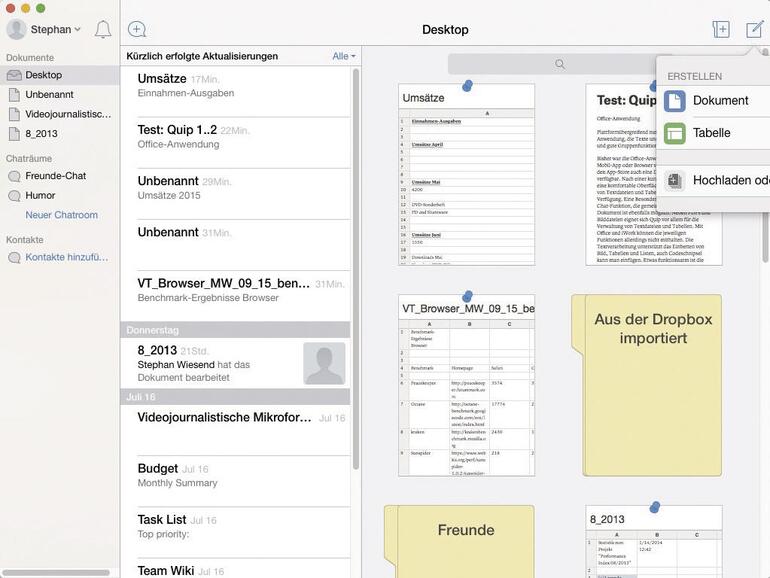Open the Freunde folder
The width and height of the screenshot is (770, 578).
coord(459,542)
